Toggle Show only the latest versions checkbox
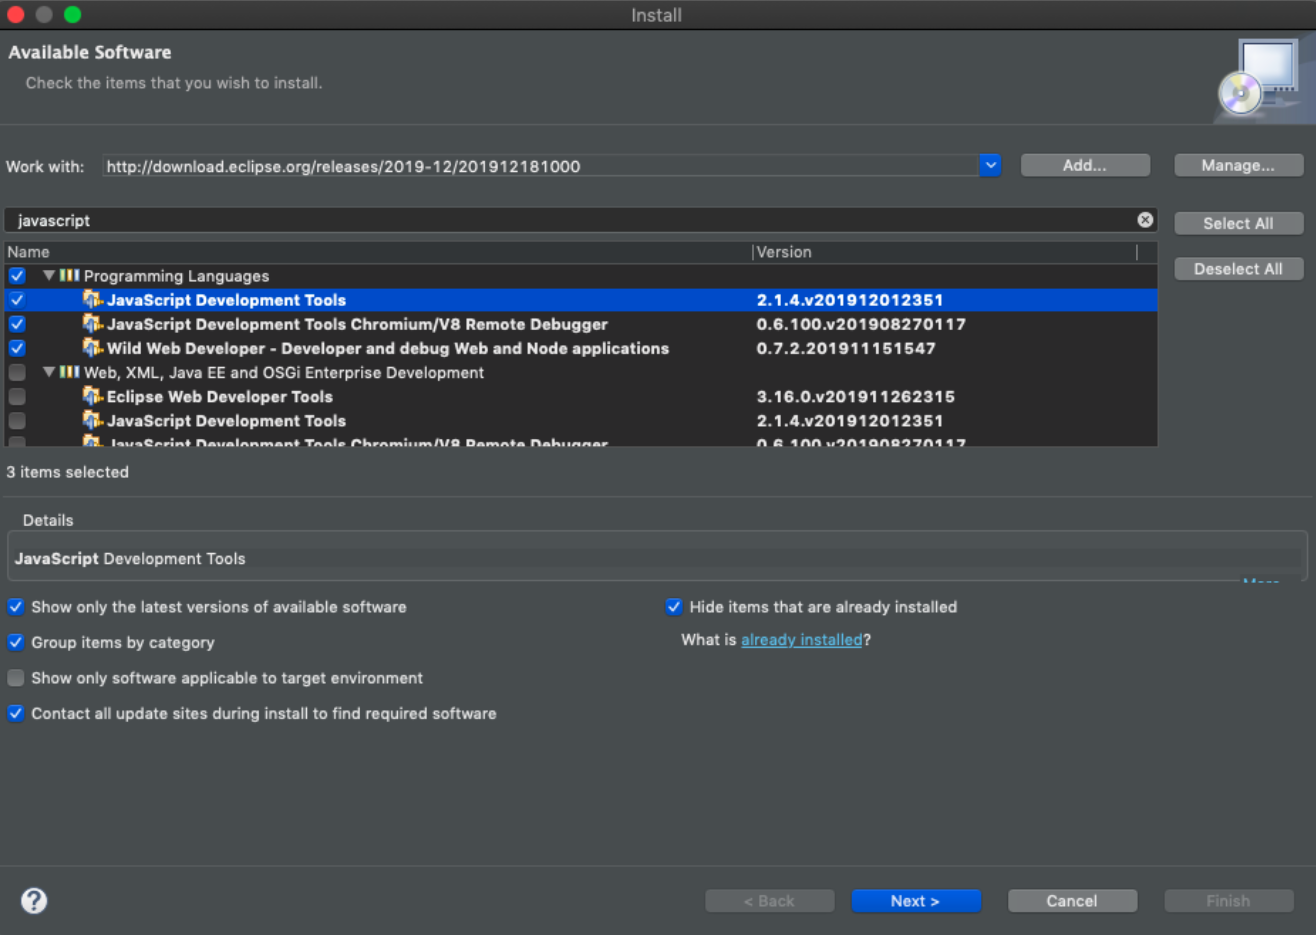 [16, 607]
